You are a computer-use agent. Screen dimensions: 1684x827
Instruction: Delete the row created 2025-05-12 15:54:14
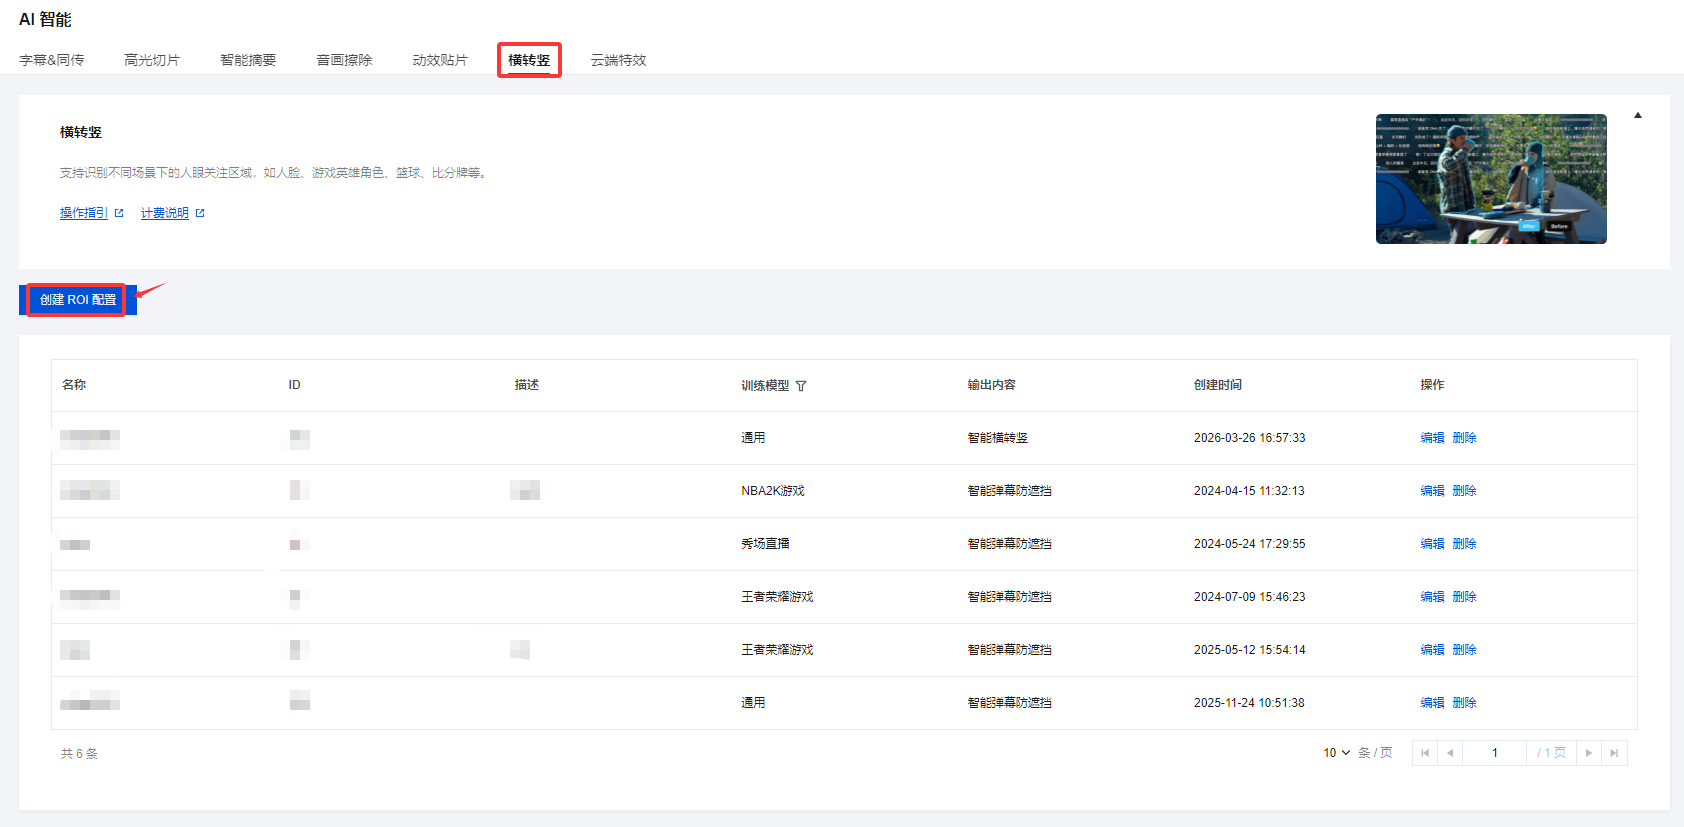click(1464, 650)
